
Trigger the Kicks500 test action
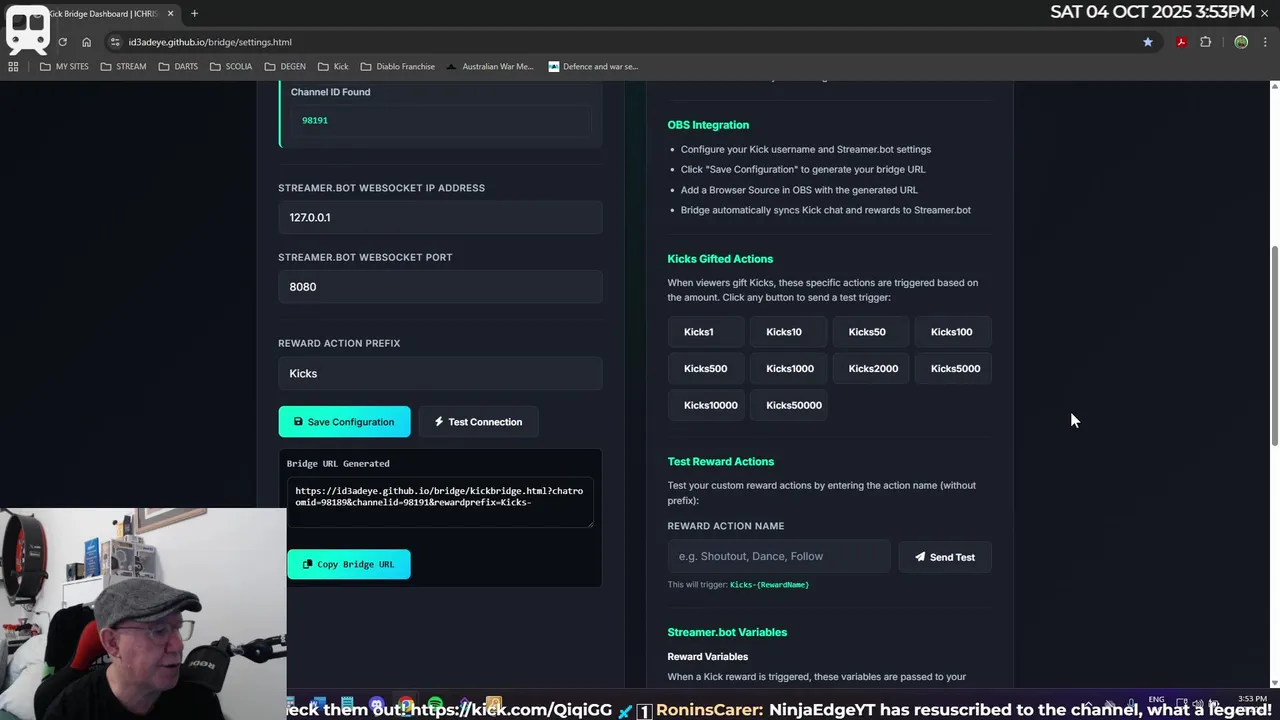[x=706, y=368]
